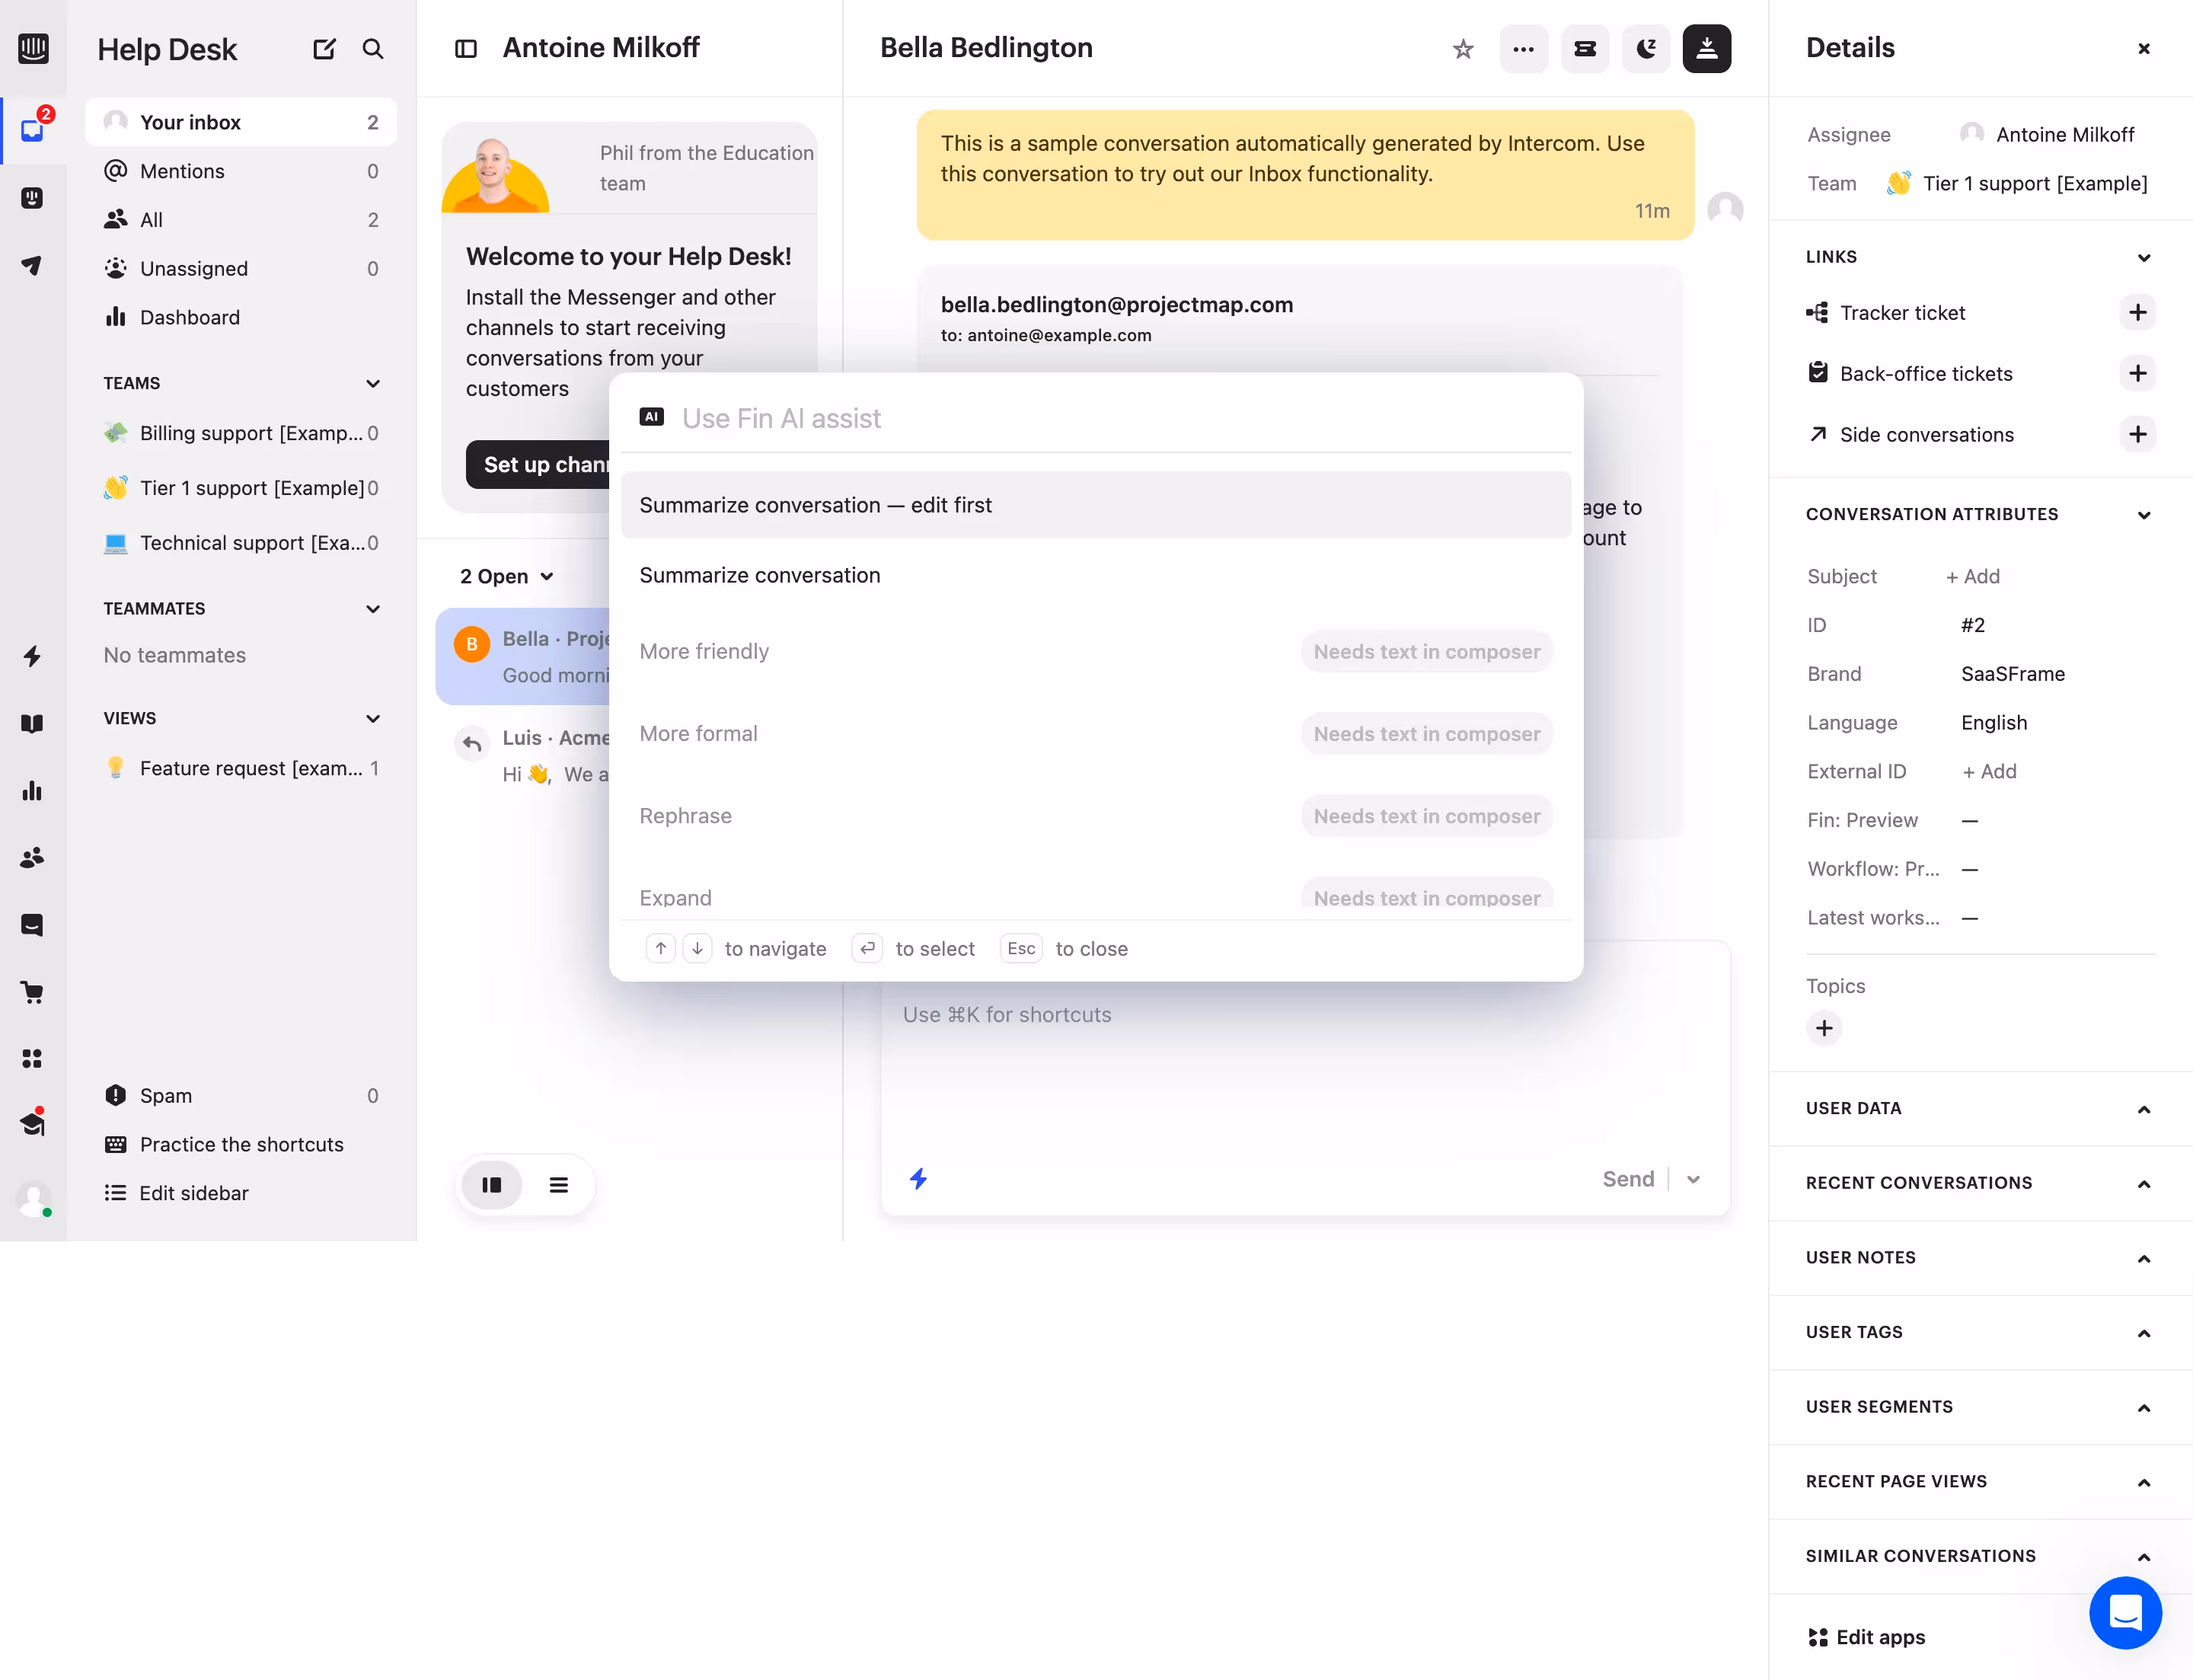Open the conversation more options ellipsis menu
Screen dimensions: 2193x1680
pos(1522,48)
